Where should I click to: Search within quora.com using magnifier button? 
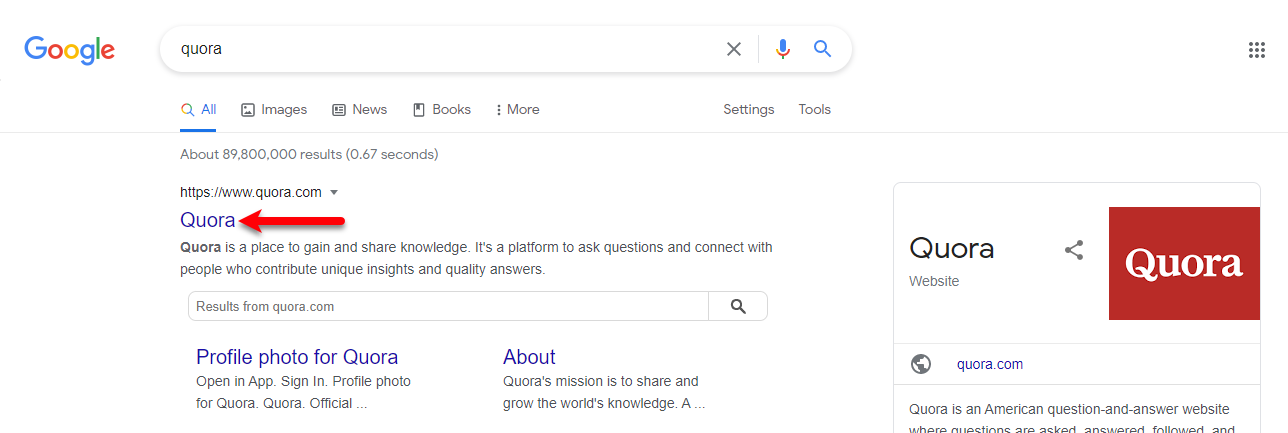[x=738, y=306]
